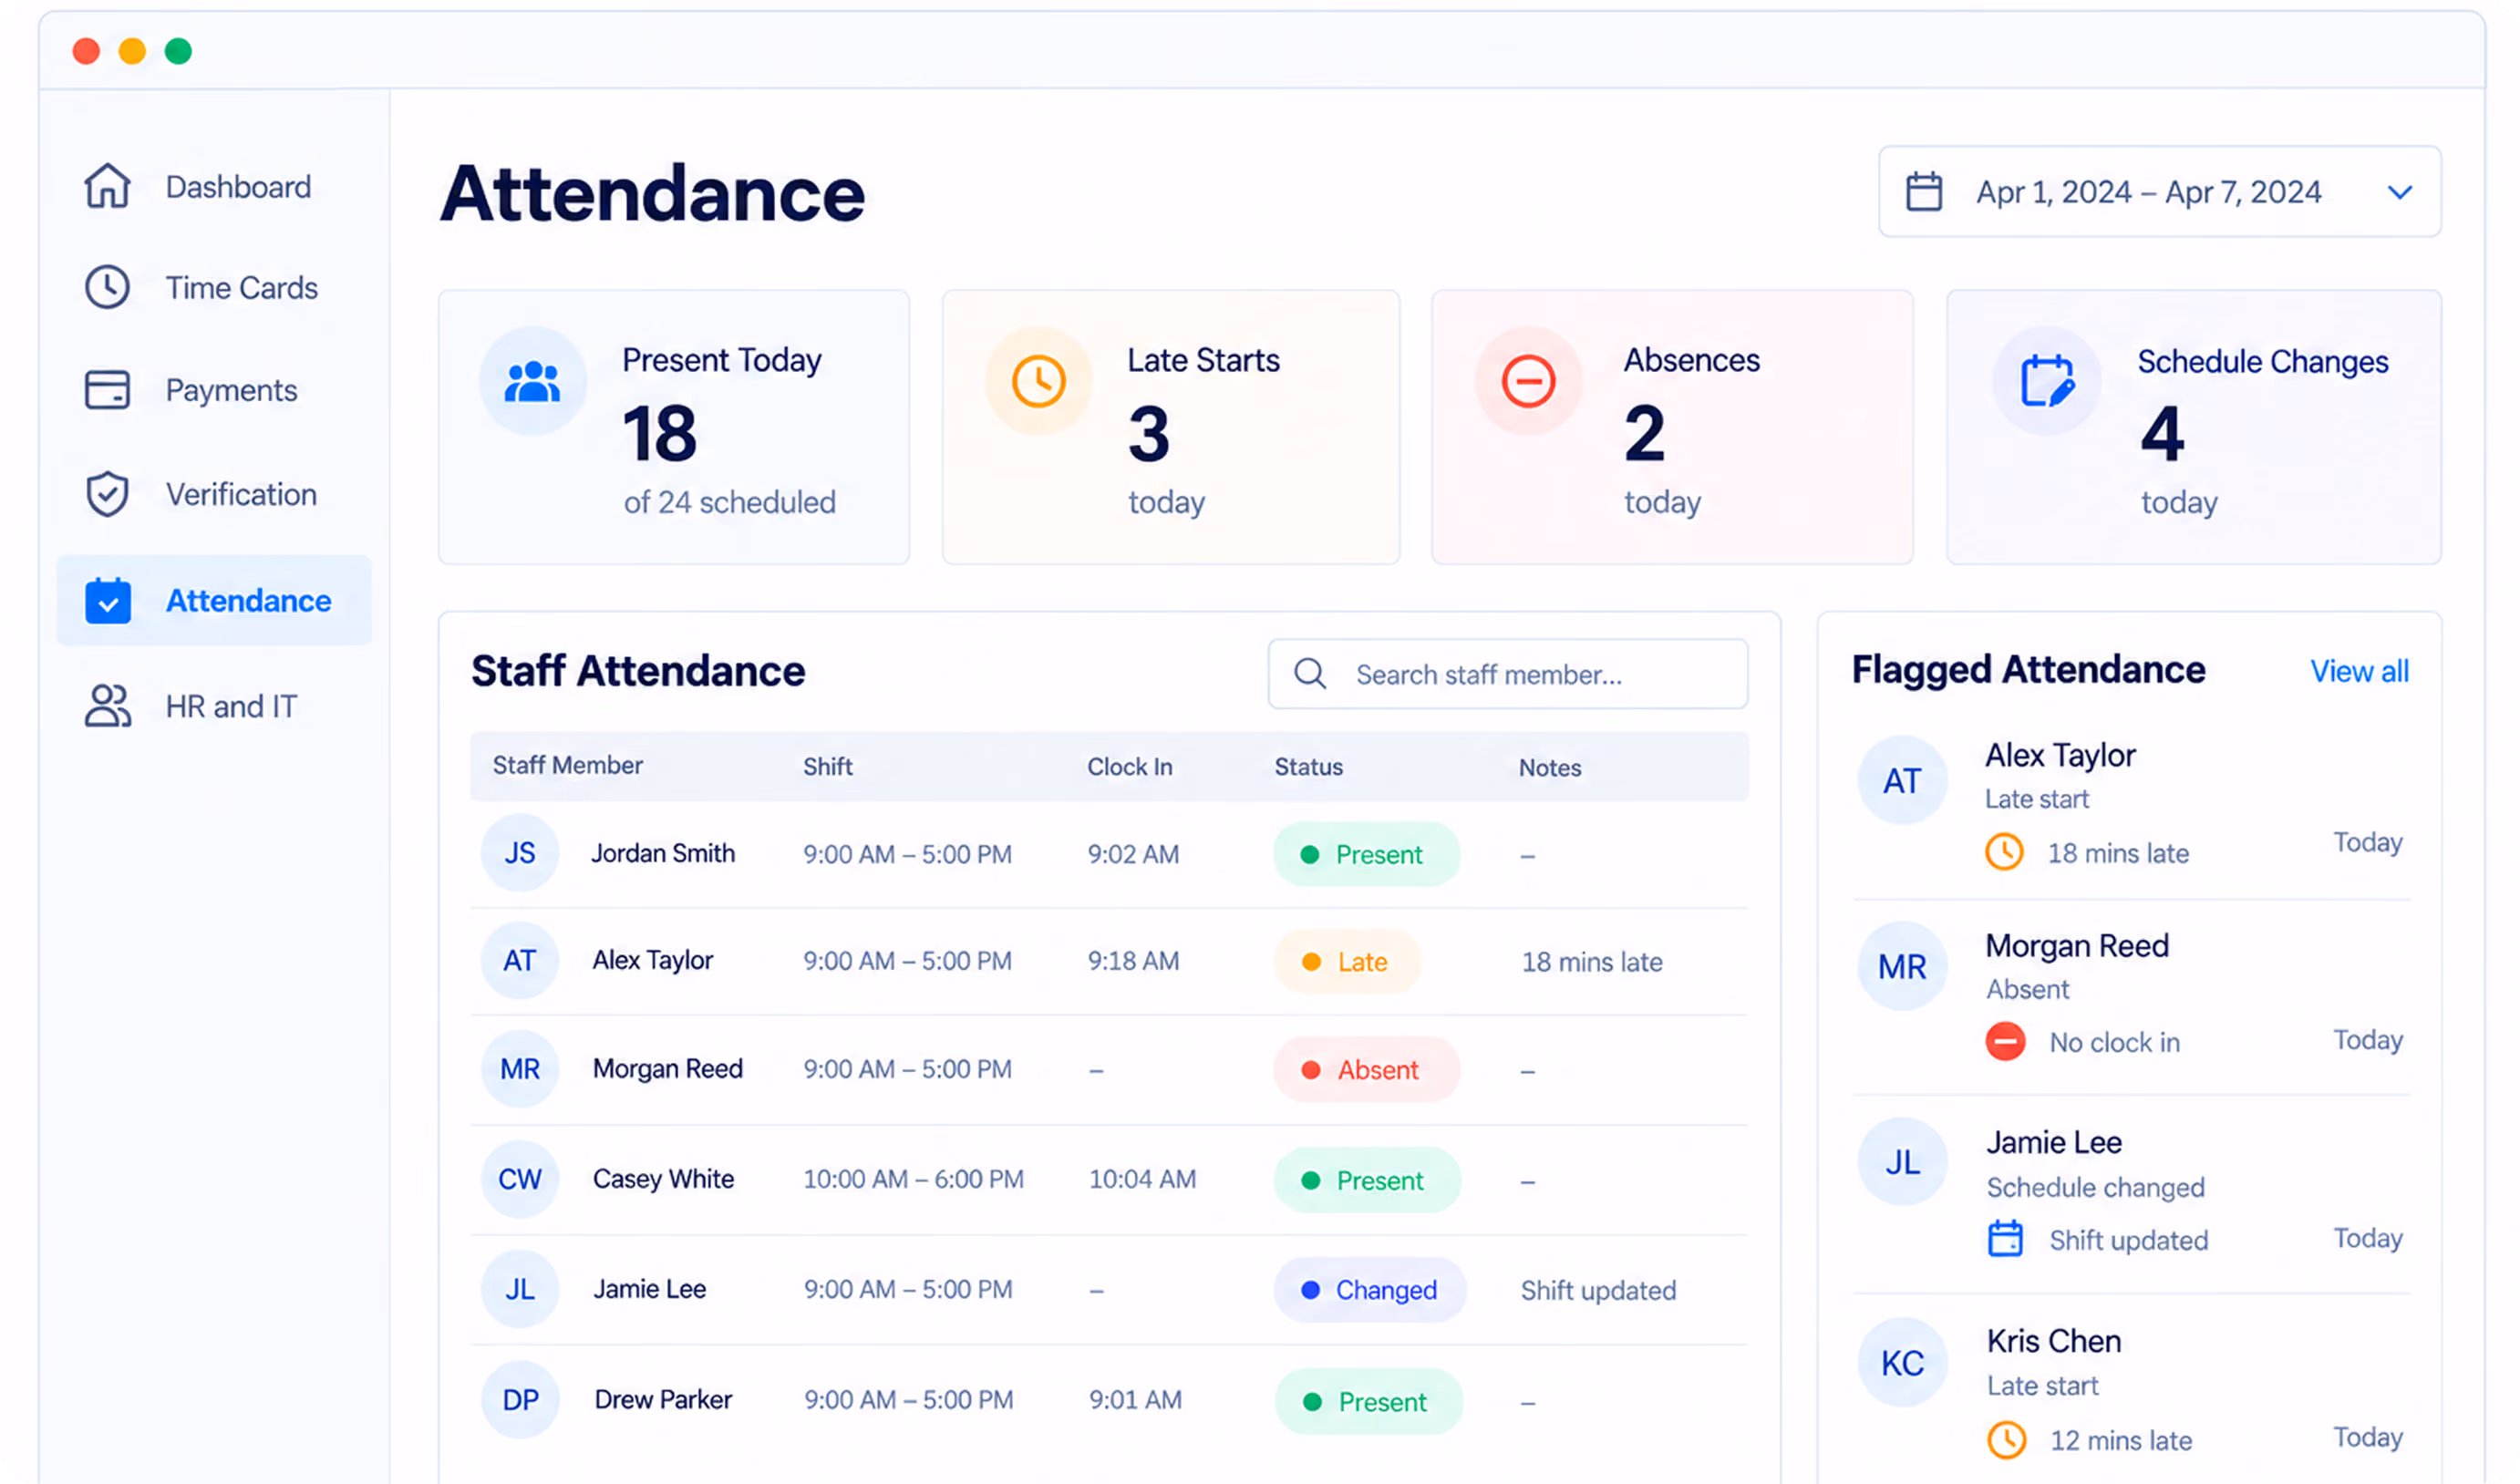The width and height of the screenshot is (2520, 1484).
Task: Click the Present Today group icon
Action: coord(532,382)
